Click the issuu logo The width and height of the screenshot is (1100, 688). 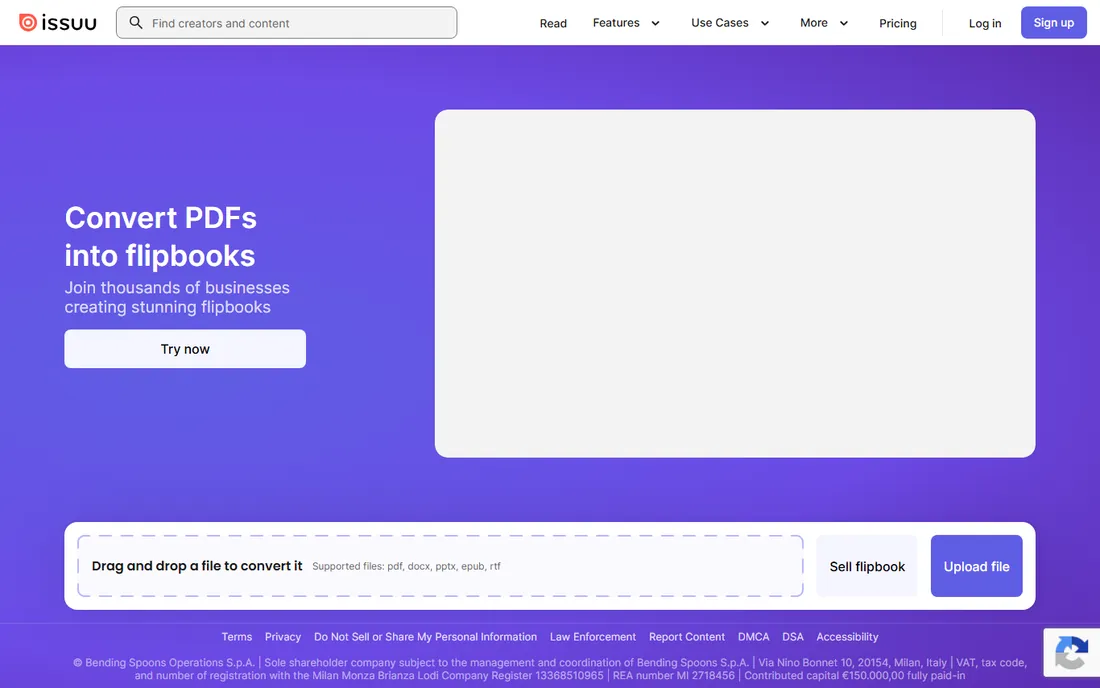(x=58, y=22)
